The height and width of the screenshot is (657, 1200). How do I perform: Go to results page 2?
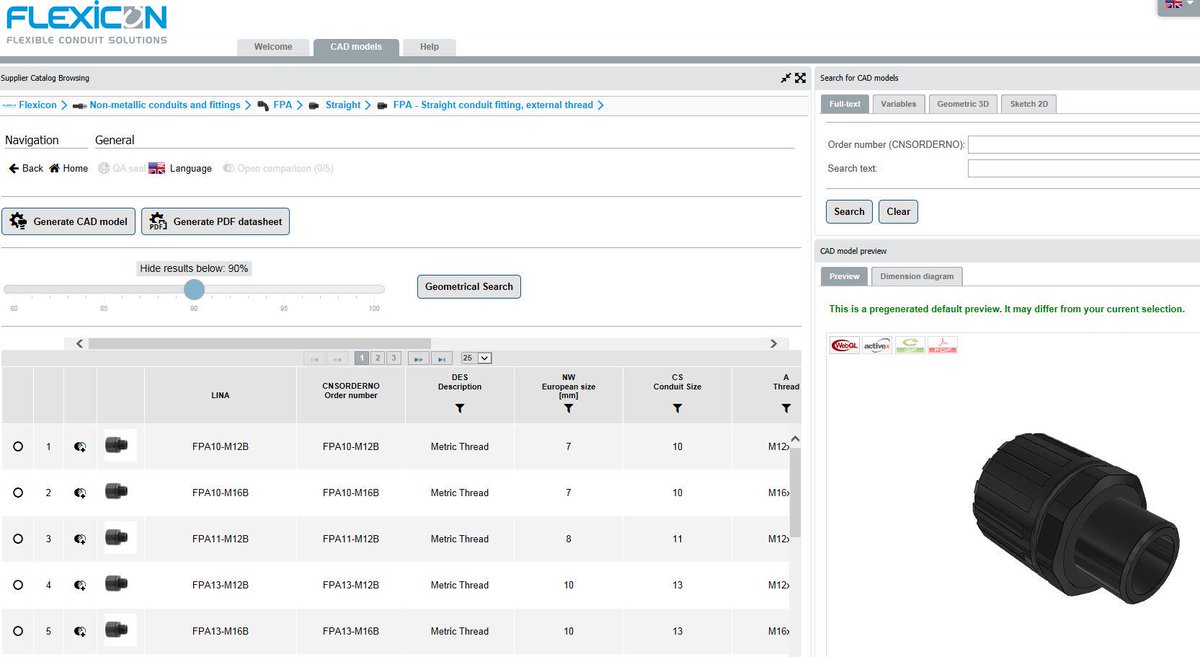click(378, 358)
